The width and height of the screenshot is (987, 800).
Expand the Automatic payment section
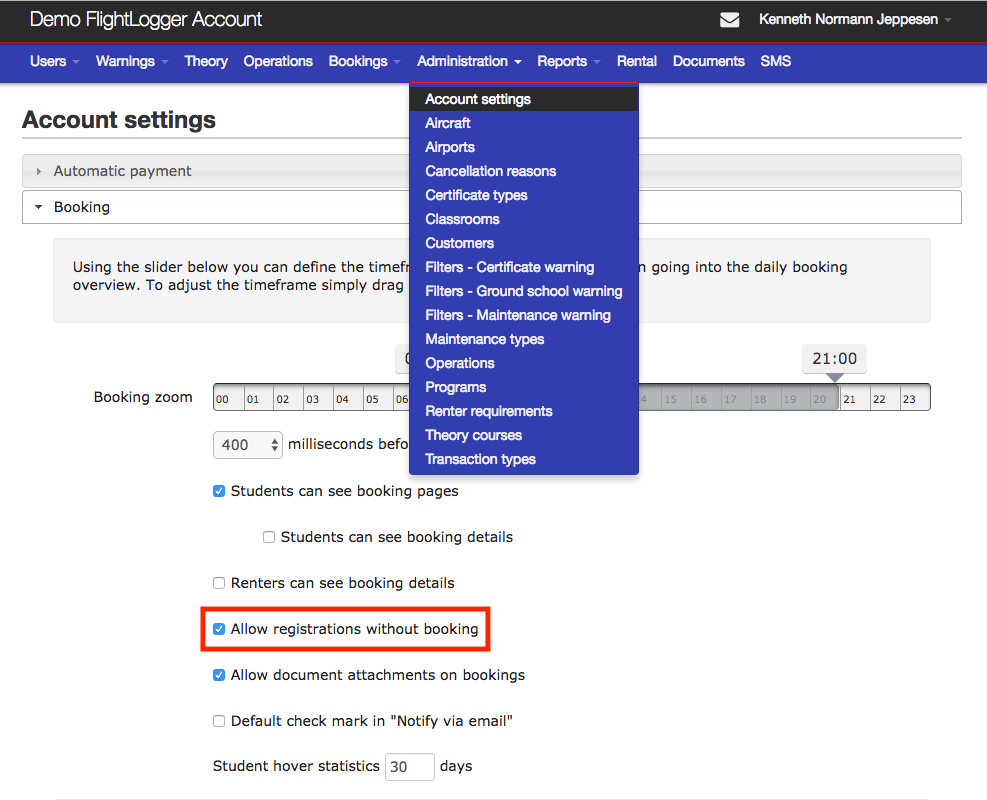[215, 171]
